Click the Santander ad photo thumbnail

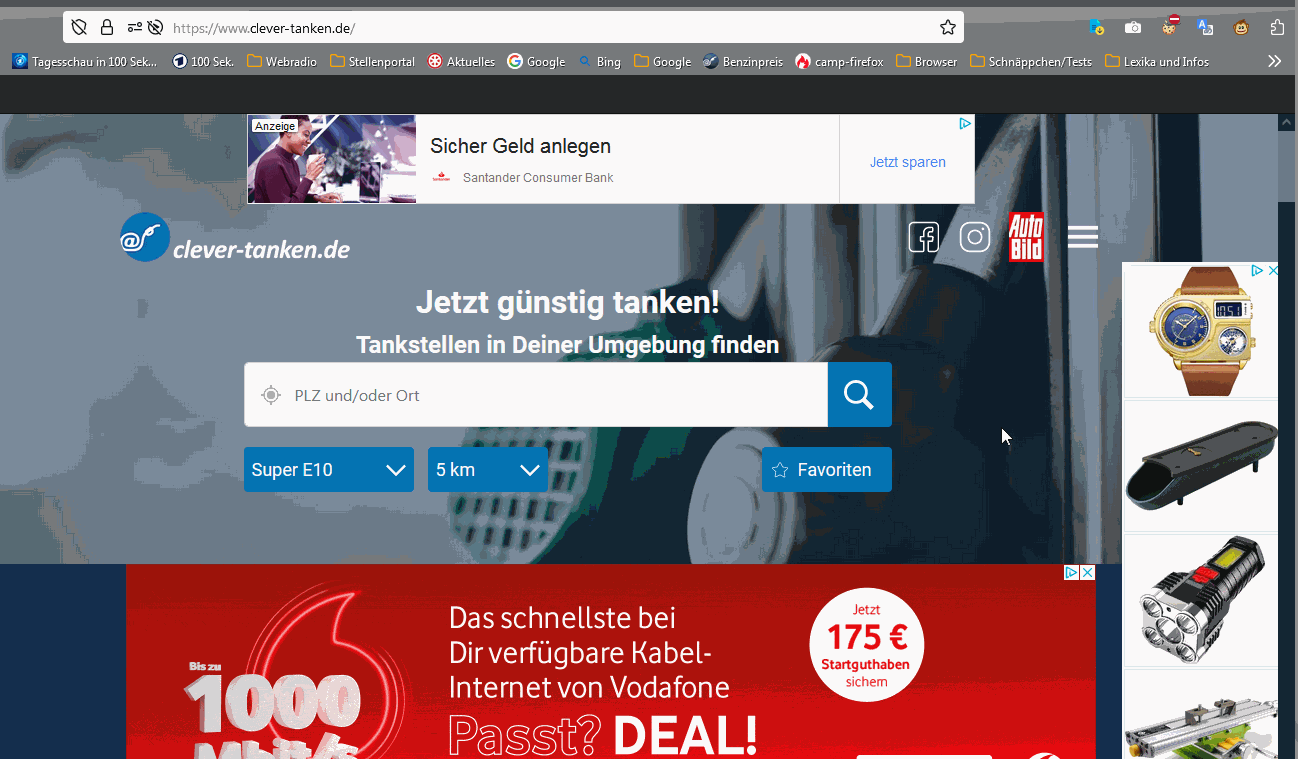[x=332, y=159]
